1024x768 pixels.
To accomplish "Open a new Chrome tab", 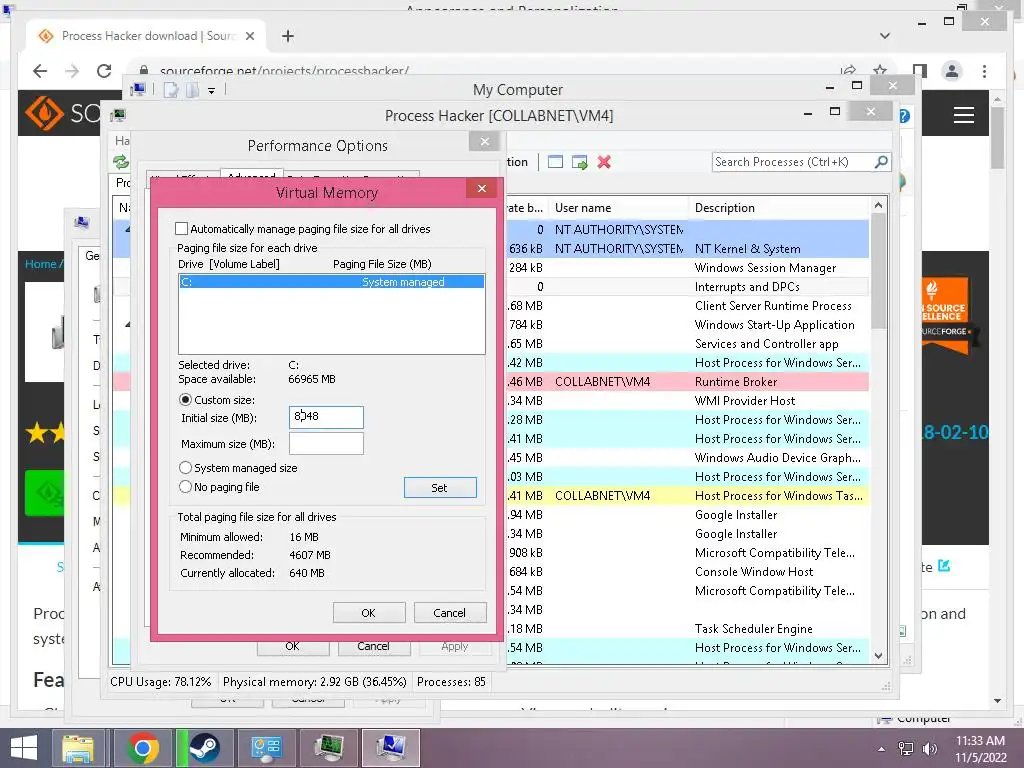I will pyautogui.click(x=288, y=36).
